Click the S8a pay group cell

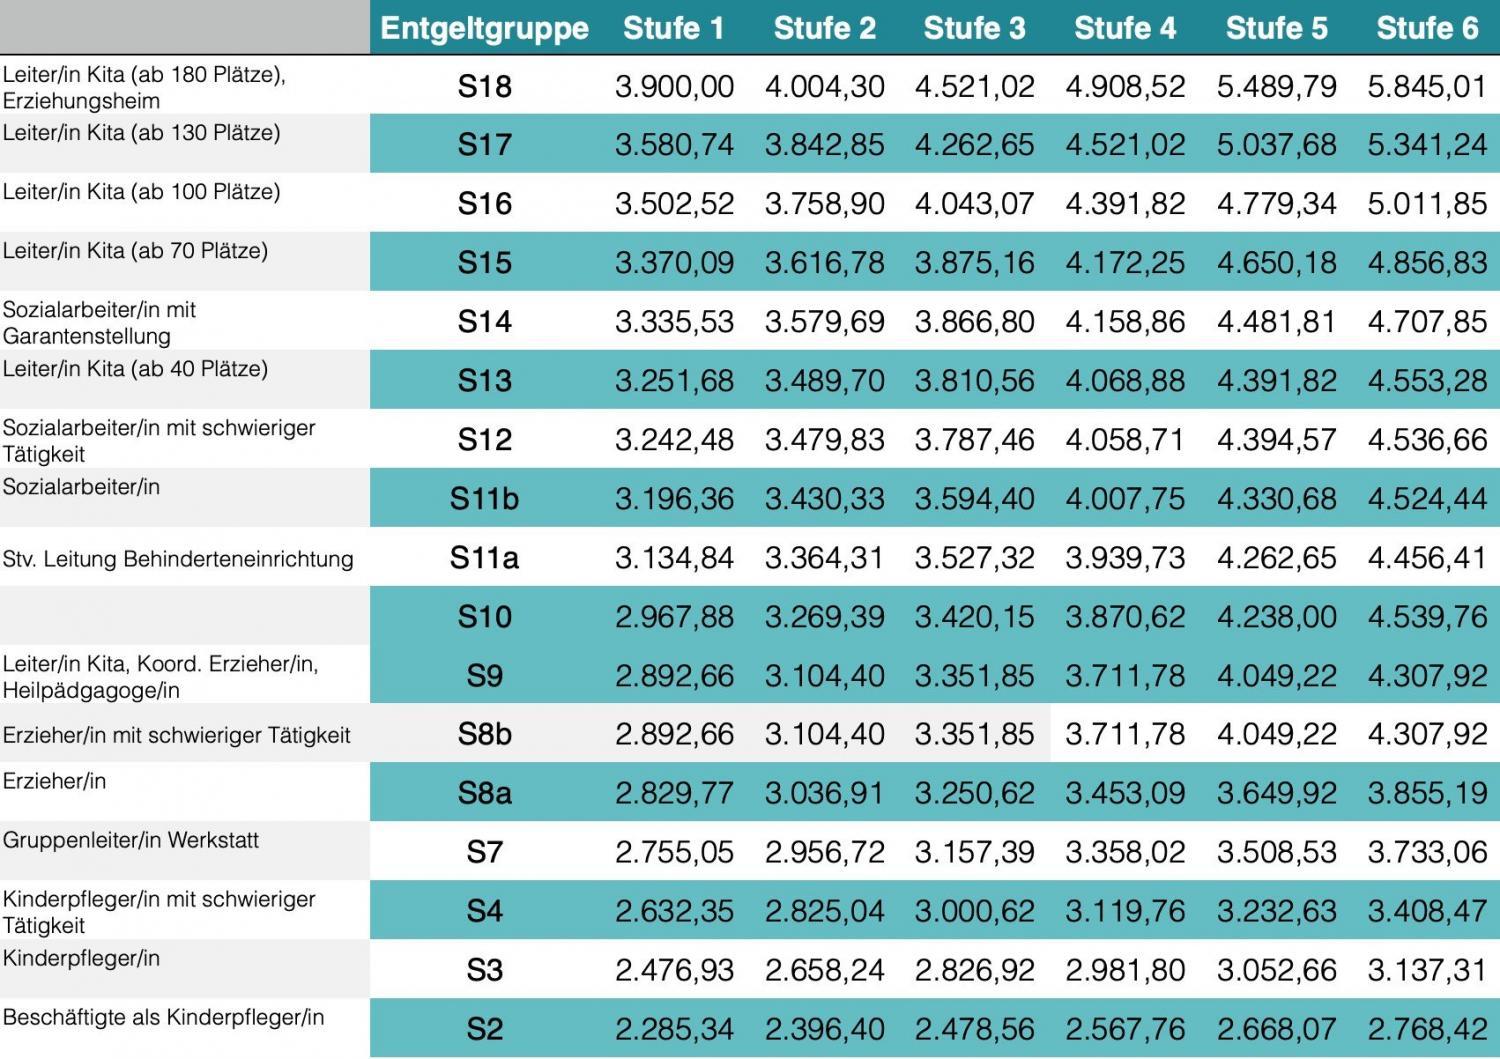coord(484,793)
